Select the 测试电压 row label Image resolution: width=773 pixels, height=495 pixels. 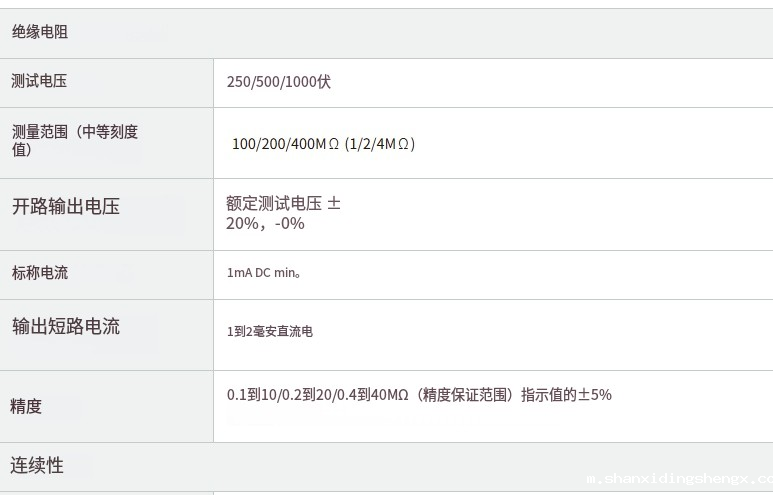[40, 82]
